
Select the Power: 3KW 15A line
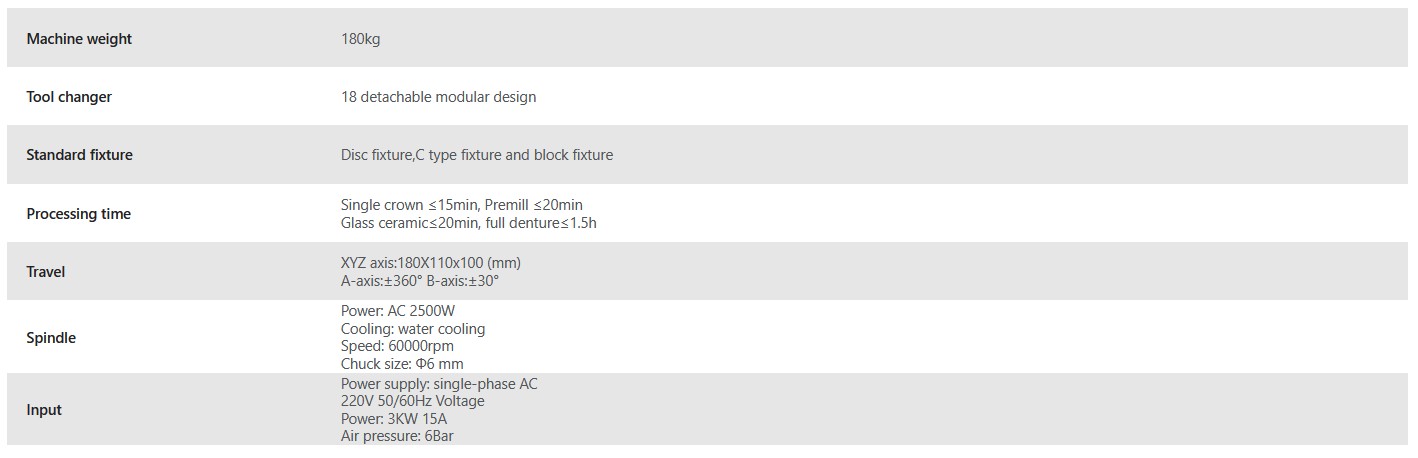click(x=393, y=419)
